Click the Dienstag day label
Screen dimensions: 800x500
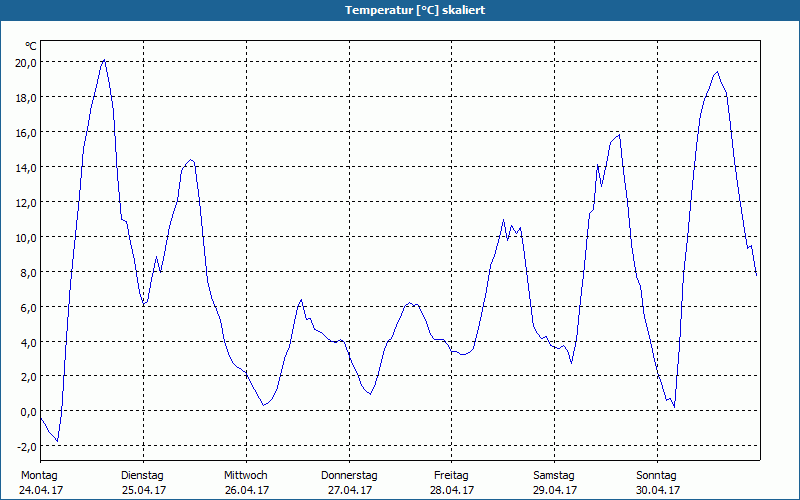tap(142, 476)
